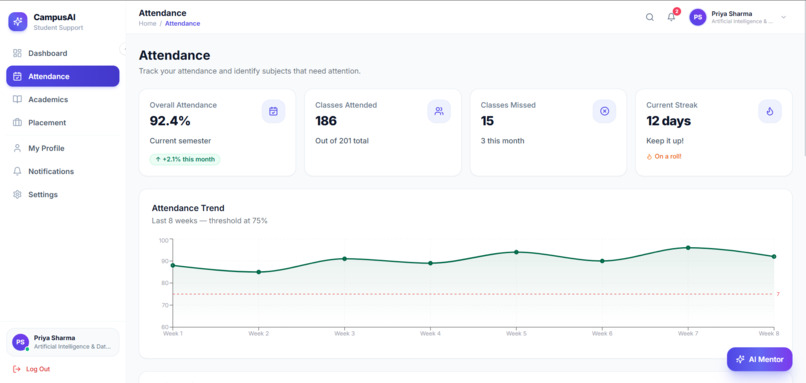Click the My Profile person icon
The image size is (806, 383).
coord(17,148)
